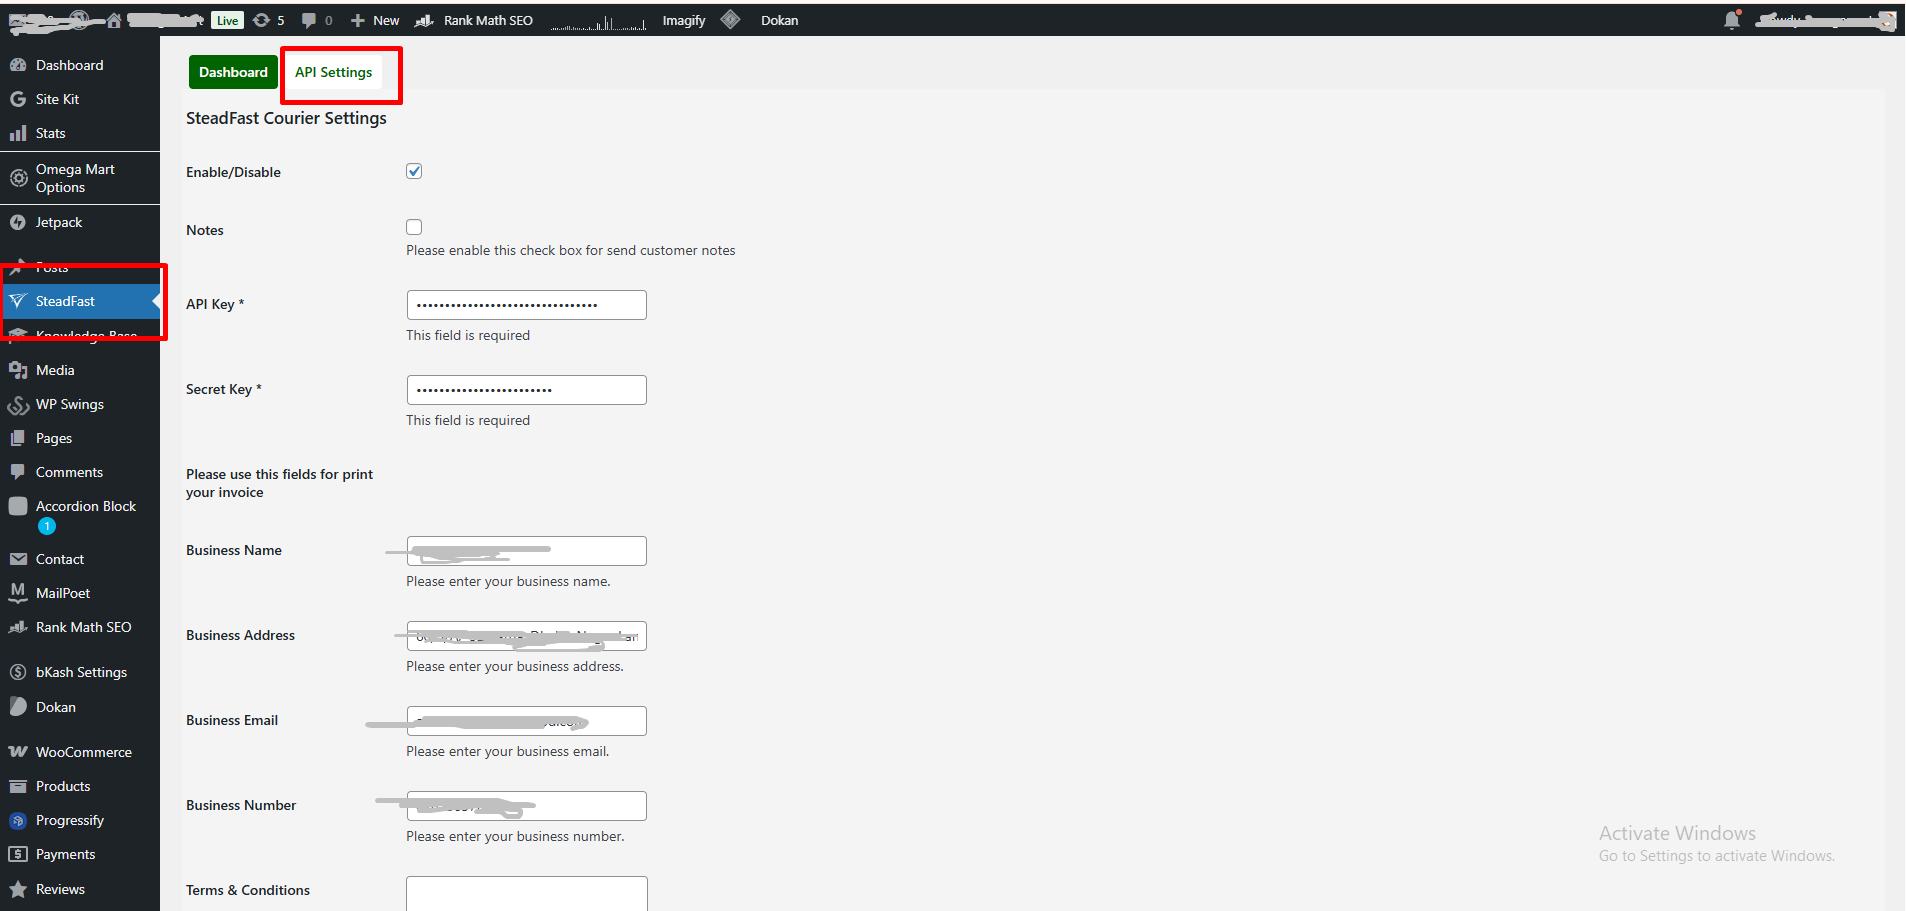Select the SteadFast sidebar menu item

(x=65, y=301)
